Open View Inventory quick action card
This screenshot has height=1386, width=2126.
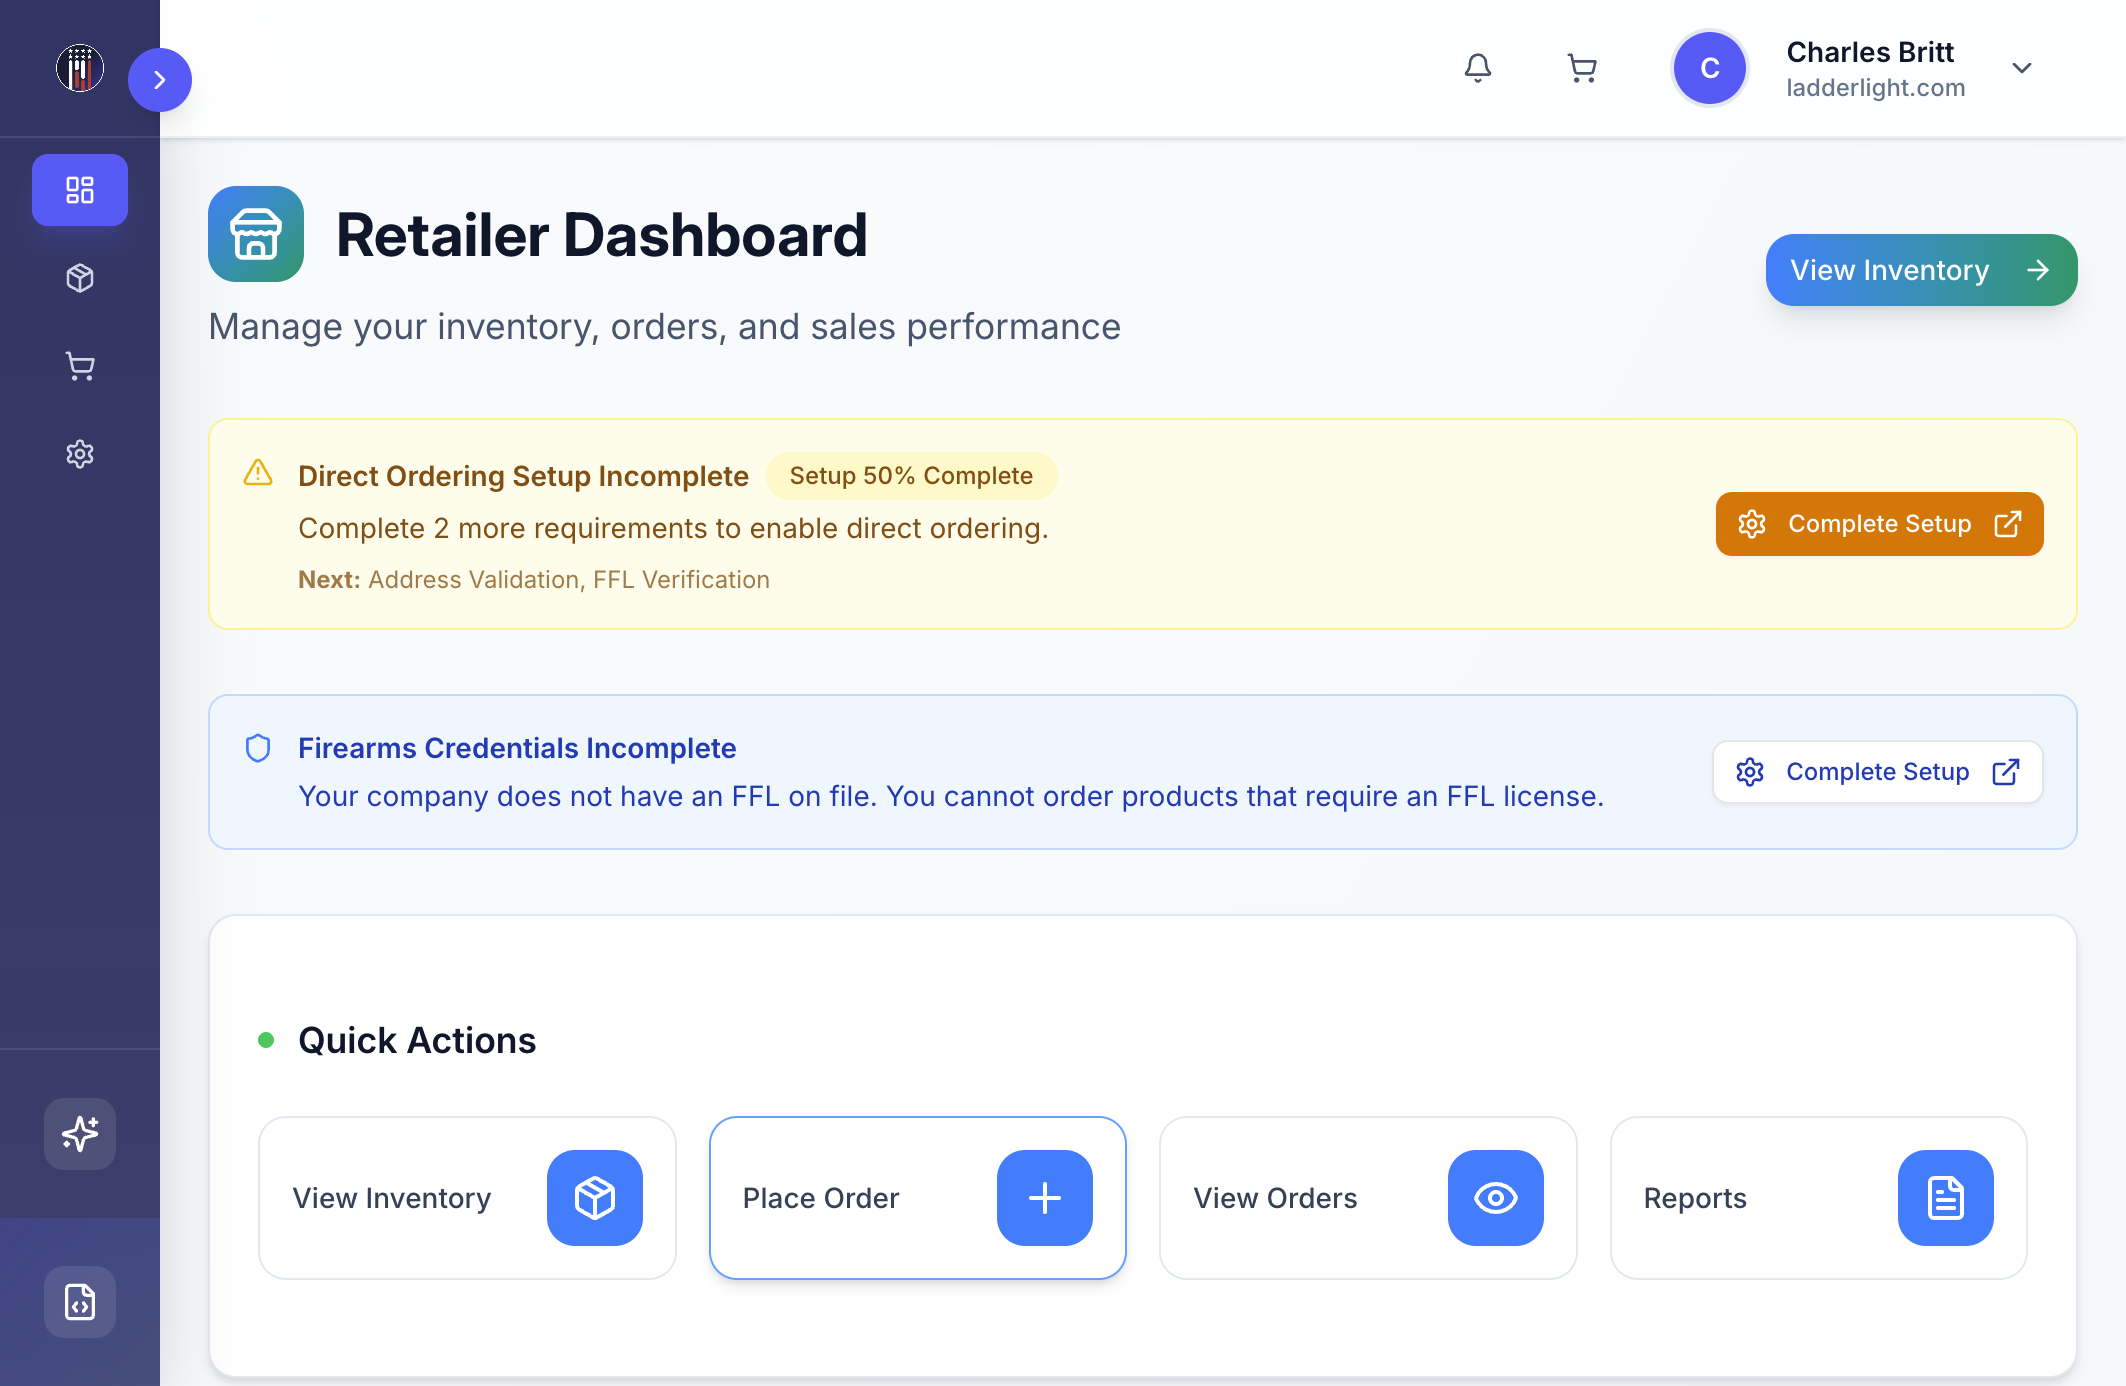(x=467, y=1198)
